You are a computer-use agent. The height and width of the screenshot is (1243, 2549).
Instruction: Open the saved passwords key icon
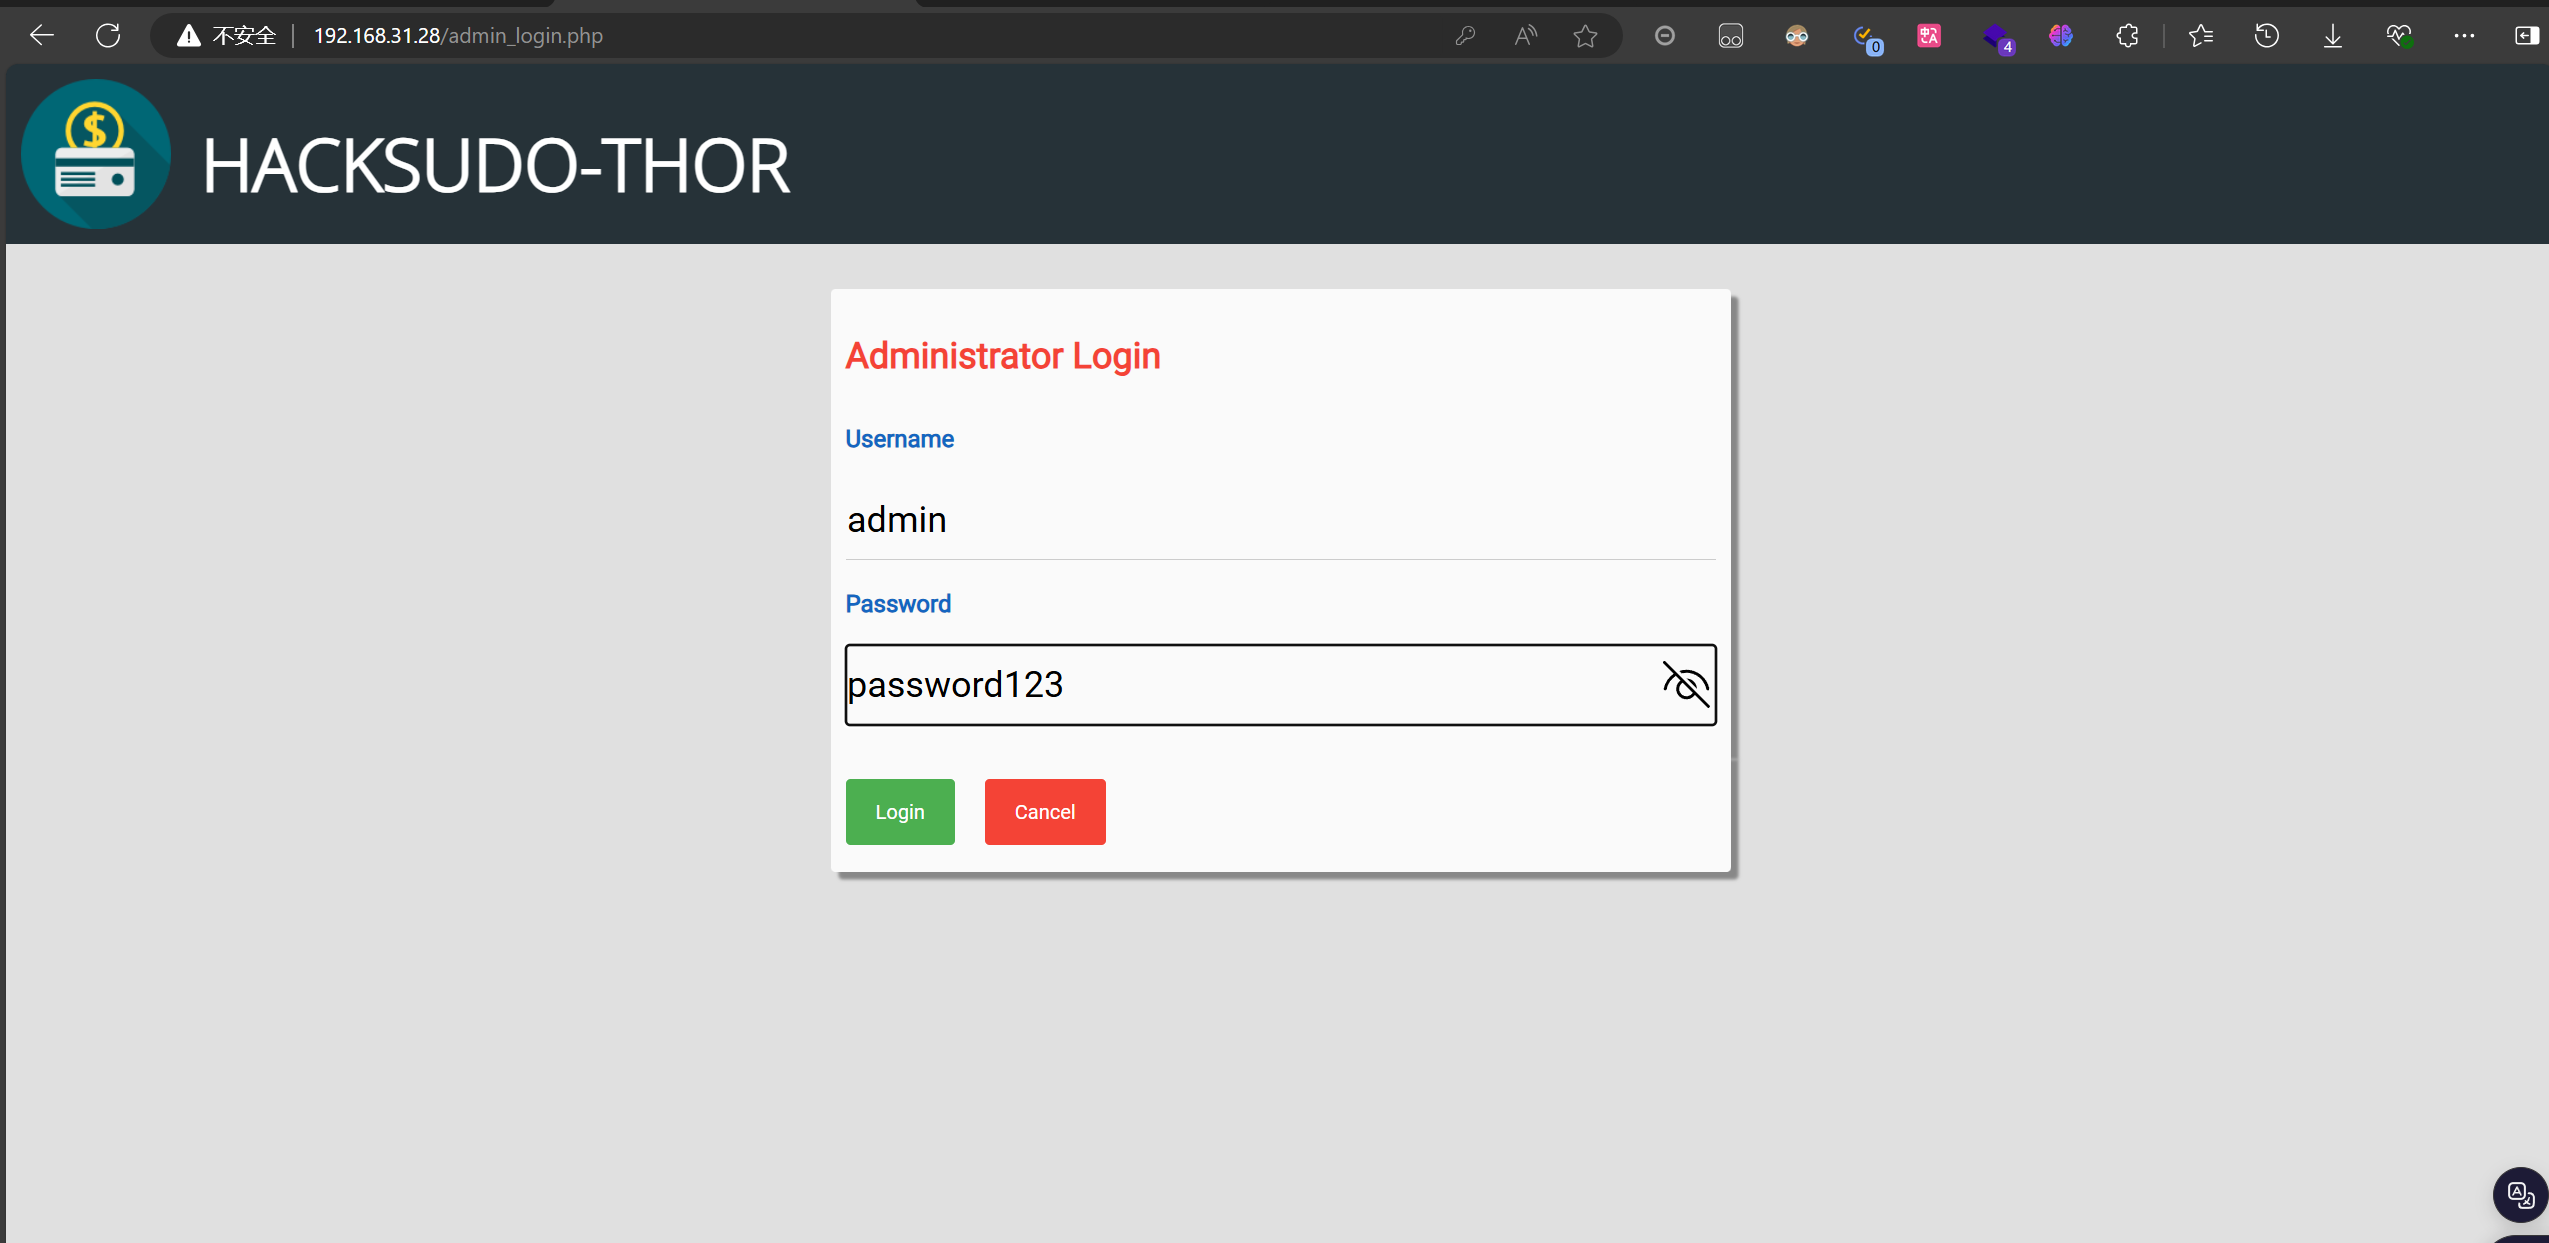click(x=1465, y=36)
